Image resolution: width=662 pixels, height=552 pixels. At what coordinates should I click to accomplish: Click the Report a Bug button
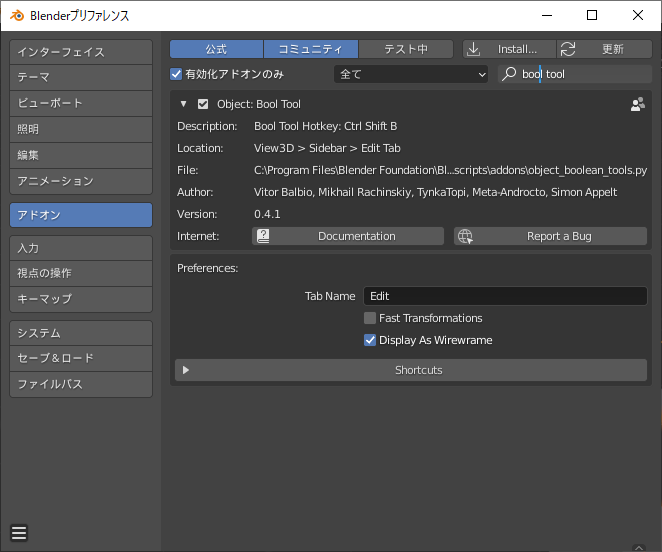(550, 236)
